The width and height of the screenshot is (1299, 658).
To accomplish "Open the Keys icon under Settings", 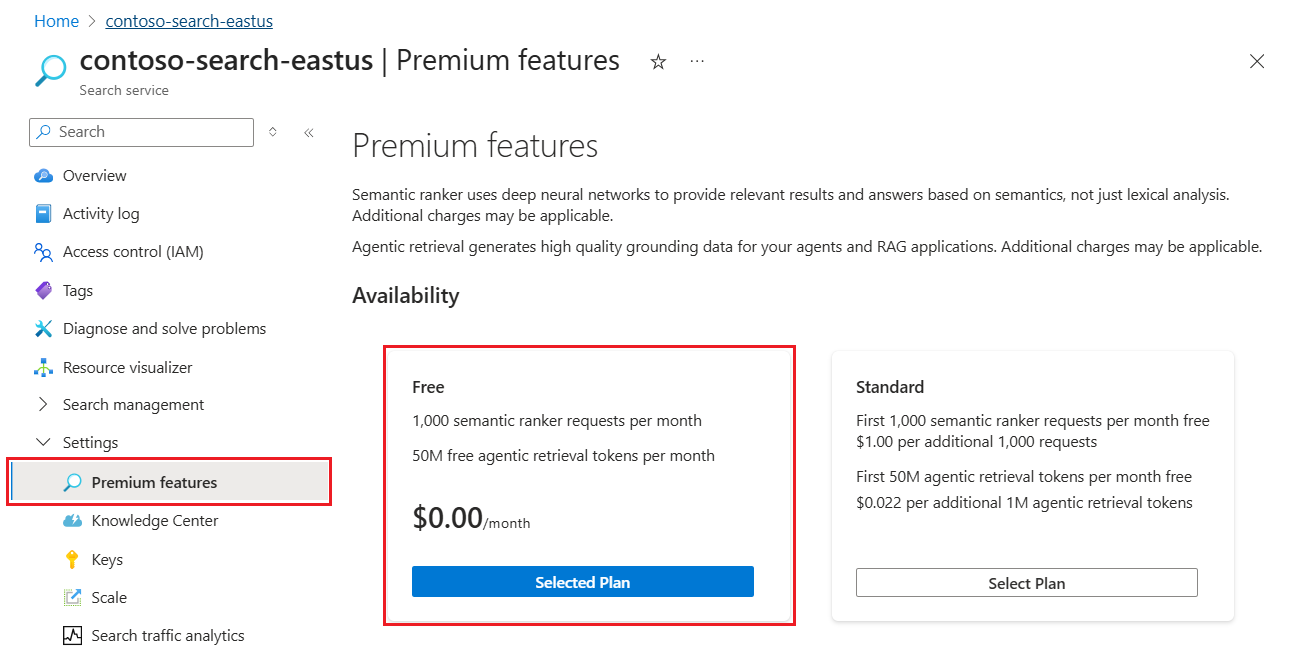I will pos(69,559).
